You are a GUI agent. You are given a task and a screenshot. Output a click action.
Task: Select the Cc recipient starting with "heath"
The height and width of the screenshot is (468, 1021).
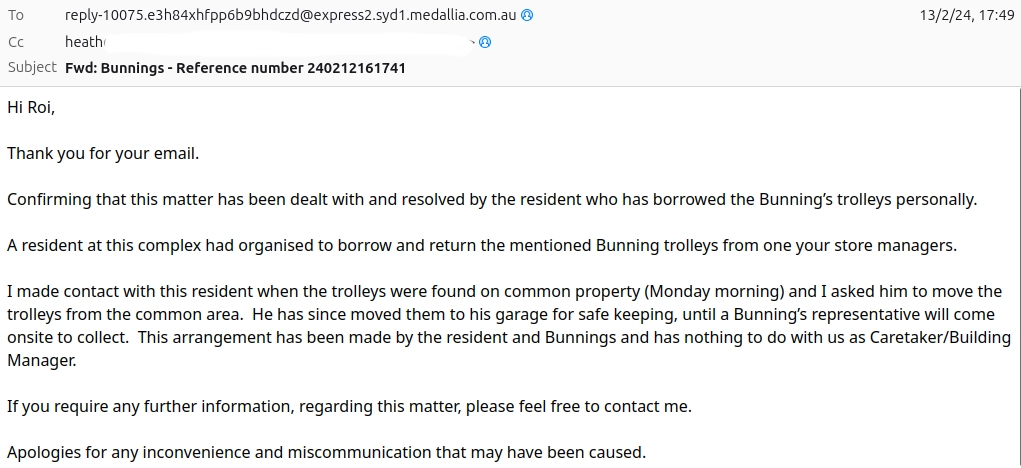click(84, 42)
